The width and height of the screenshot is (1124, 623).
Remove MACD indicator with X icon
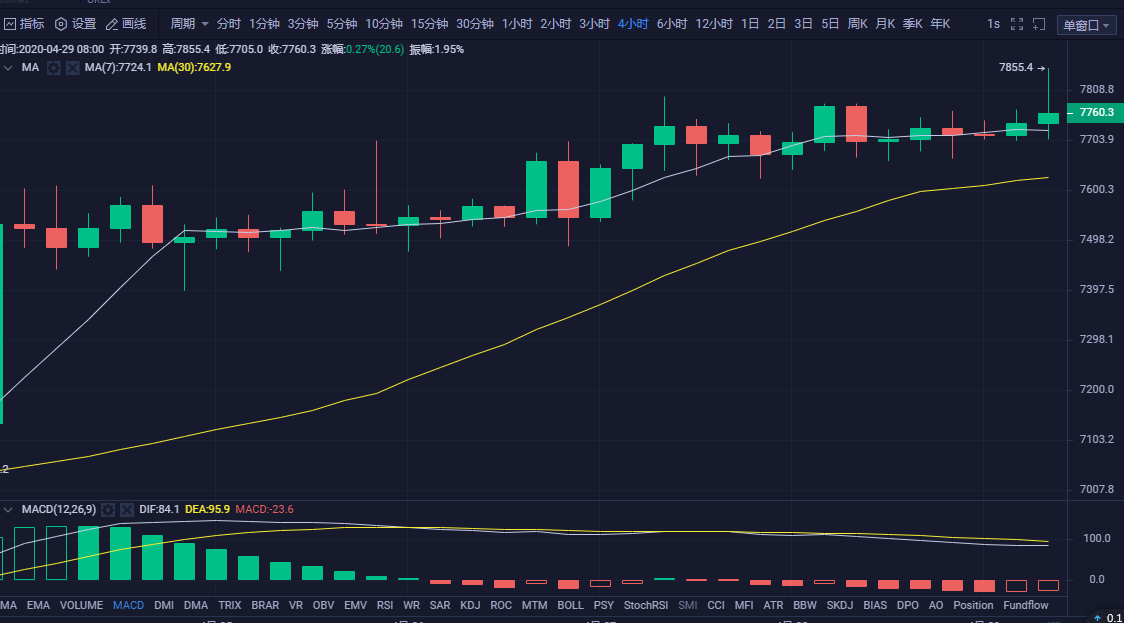[127, 510]
